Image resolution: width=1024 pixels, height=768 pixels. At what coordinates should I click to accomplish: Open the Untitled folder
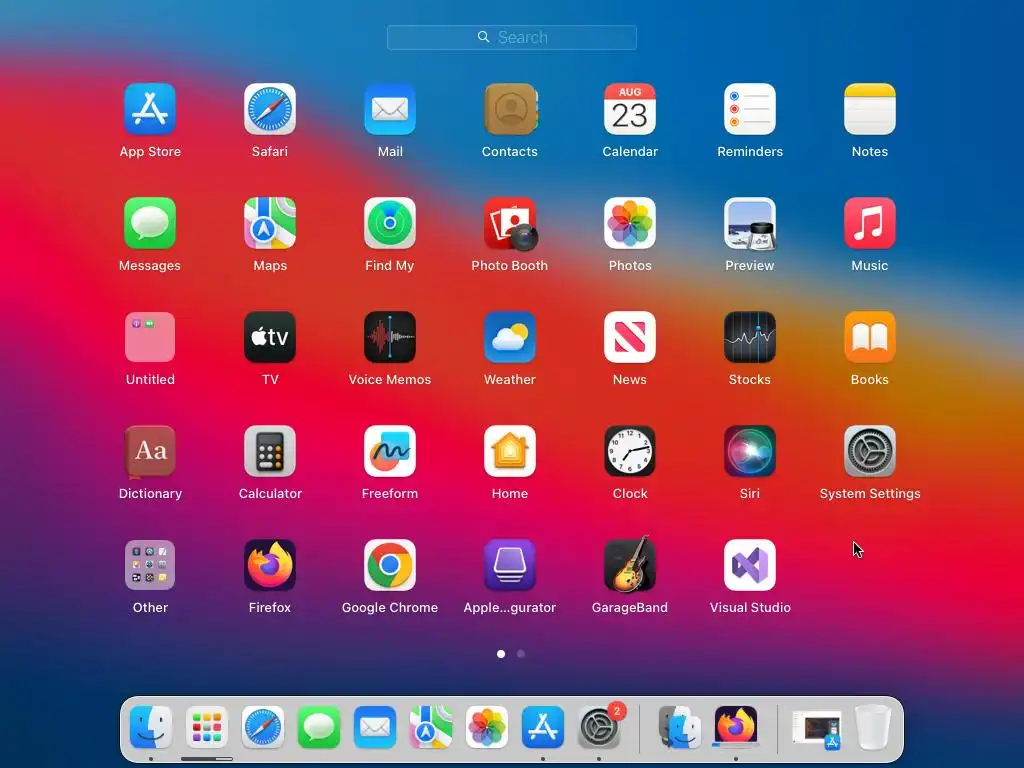point(150,337)
